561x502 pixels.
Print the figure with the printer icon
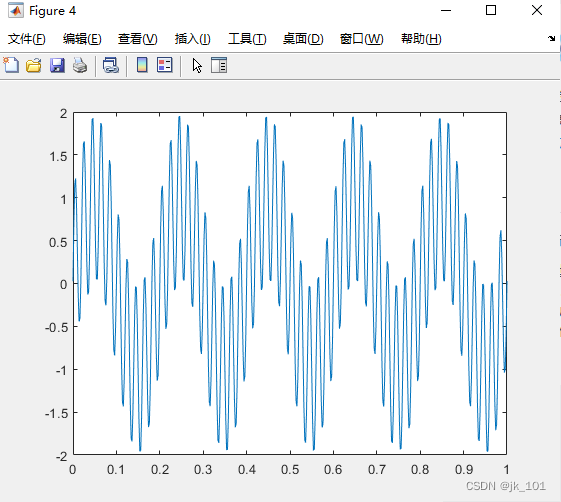[x=80, y=65]
